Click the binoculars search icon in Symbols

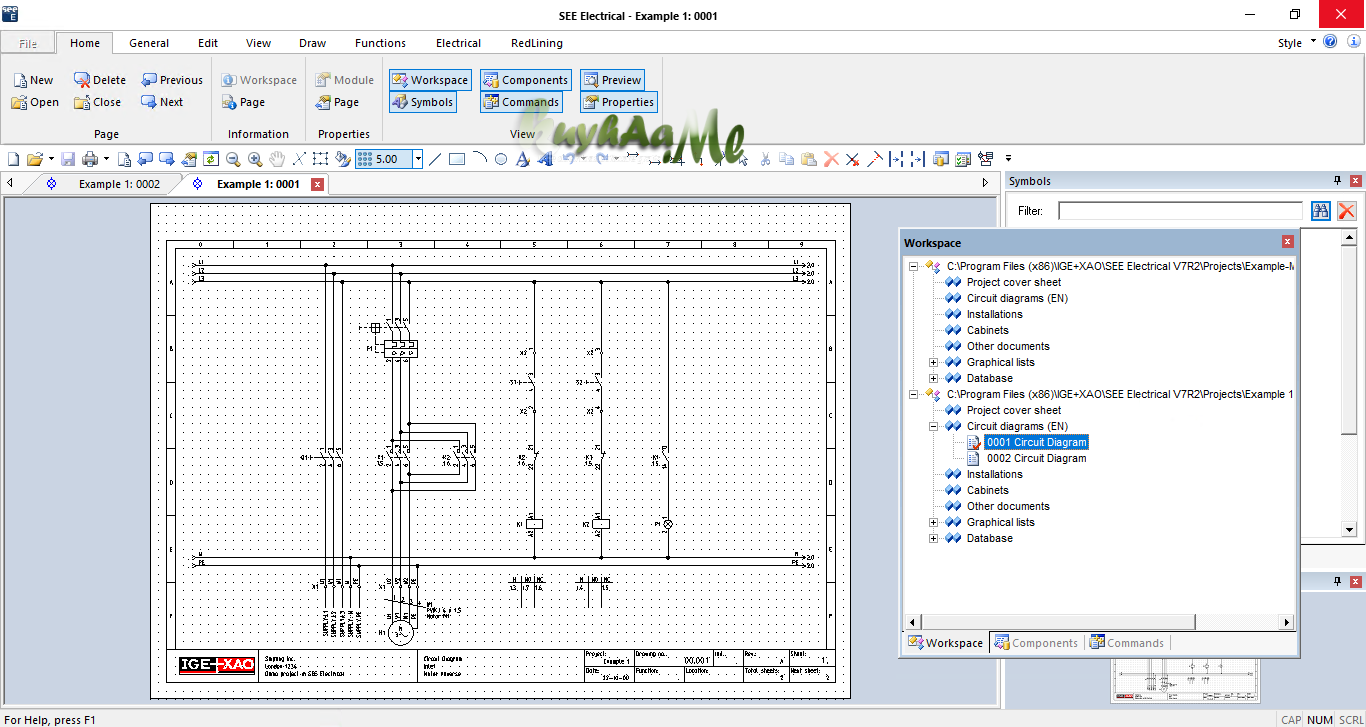pyautogui.click(x=1321, y=211)
